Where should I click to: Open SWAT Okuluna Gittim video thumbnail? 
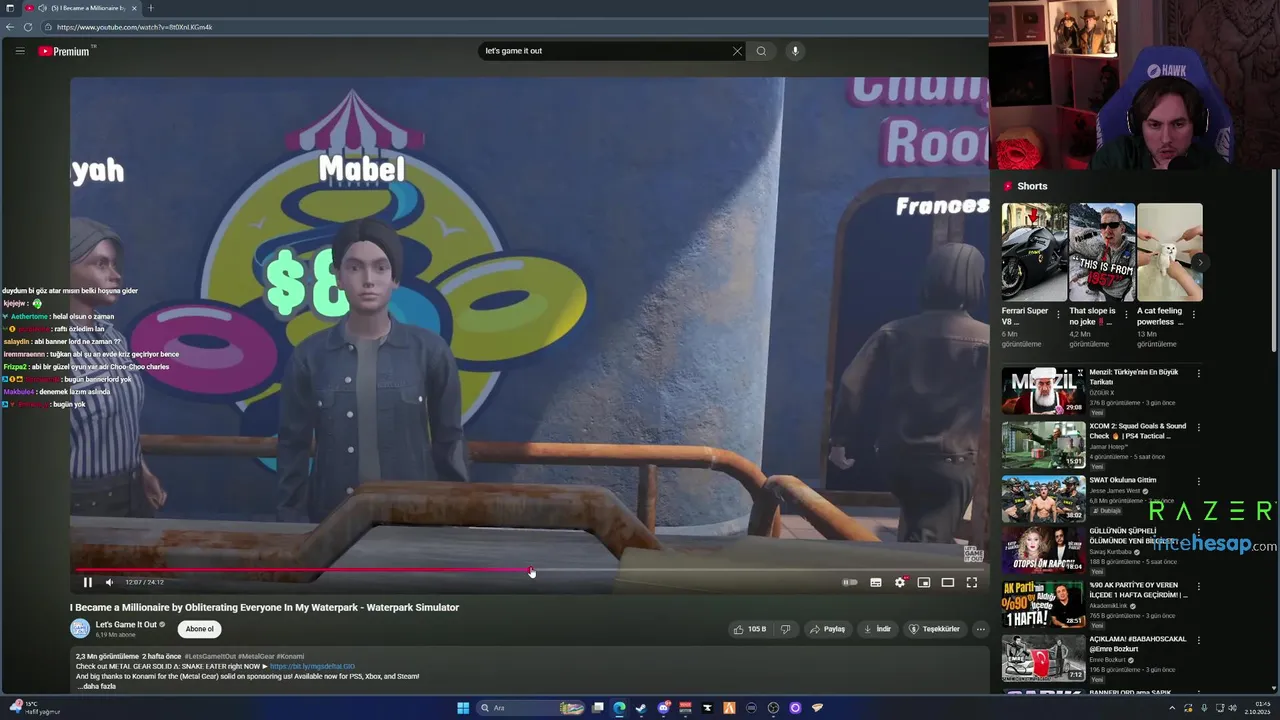pos(1043,499)
